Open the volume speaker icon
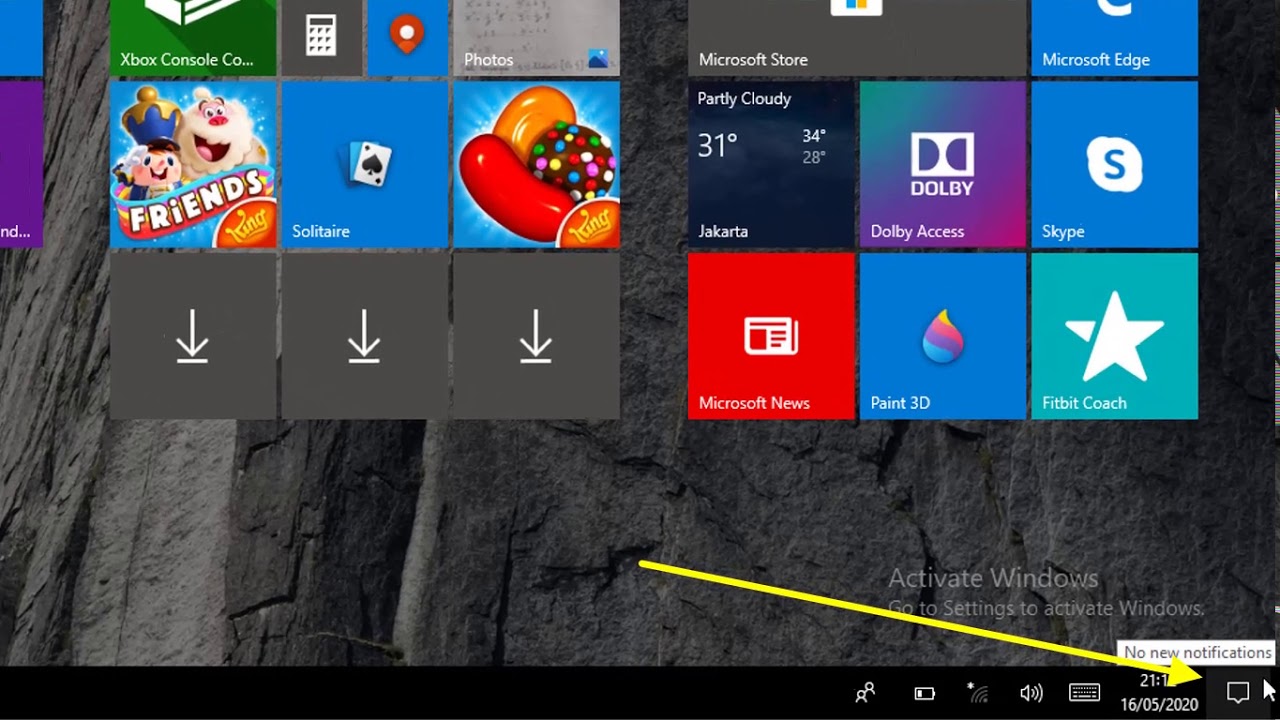1280x720 pixels. 1031,693
